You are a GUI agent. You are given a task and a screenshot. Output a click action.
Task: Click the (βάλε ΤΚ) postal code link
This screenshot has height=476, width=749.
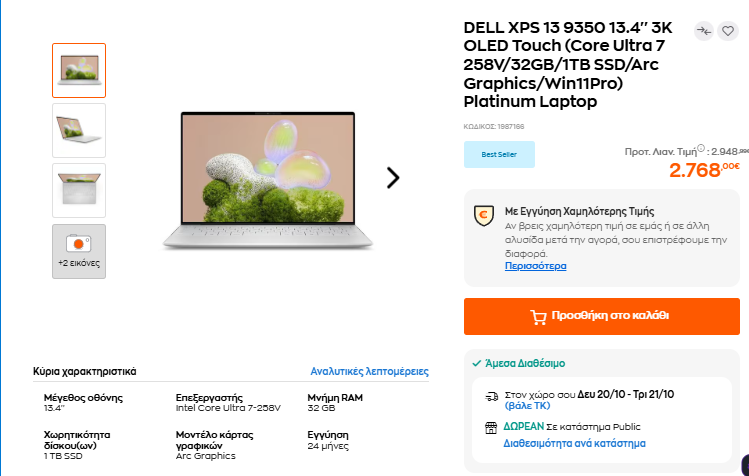click(x=527, y=406)
